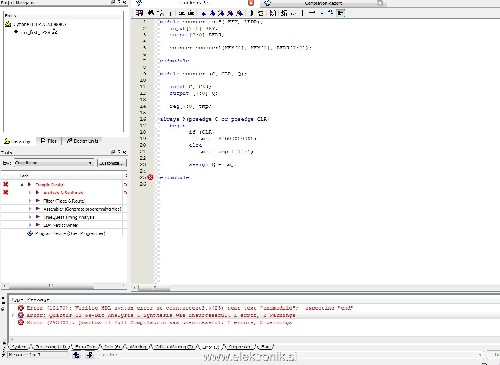Expand the Analysis & Synthesis task
The width and height of the screenshot is (500, 365).
pos(30,193)
